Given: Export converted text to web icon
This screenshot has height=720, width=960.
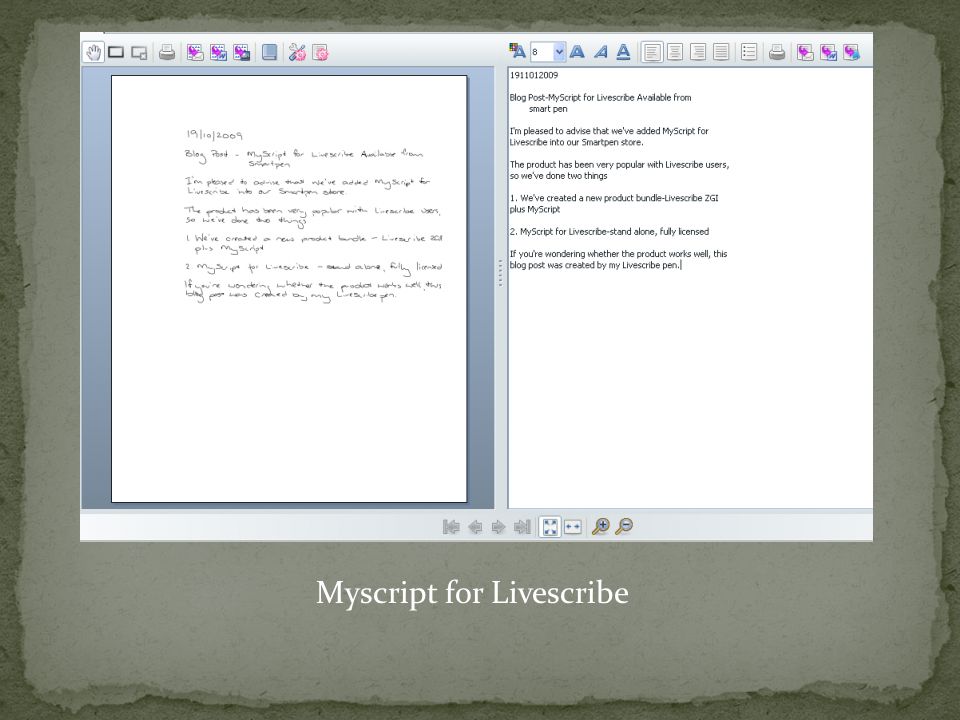Looking at the screenshot, I should 852,52.
